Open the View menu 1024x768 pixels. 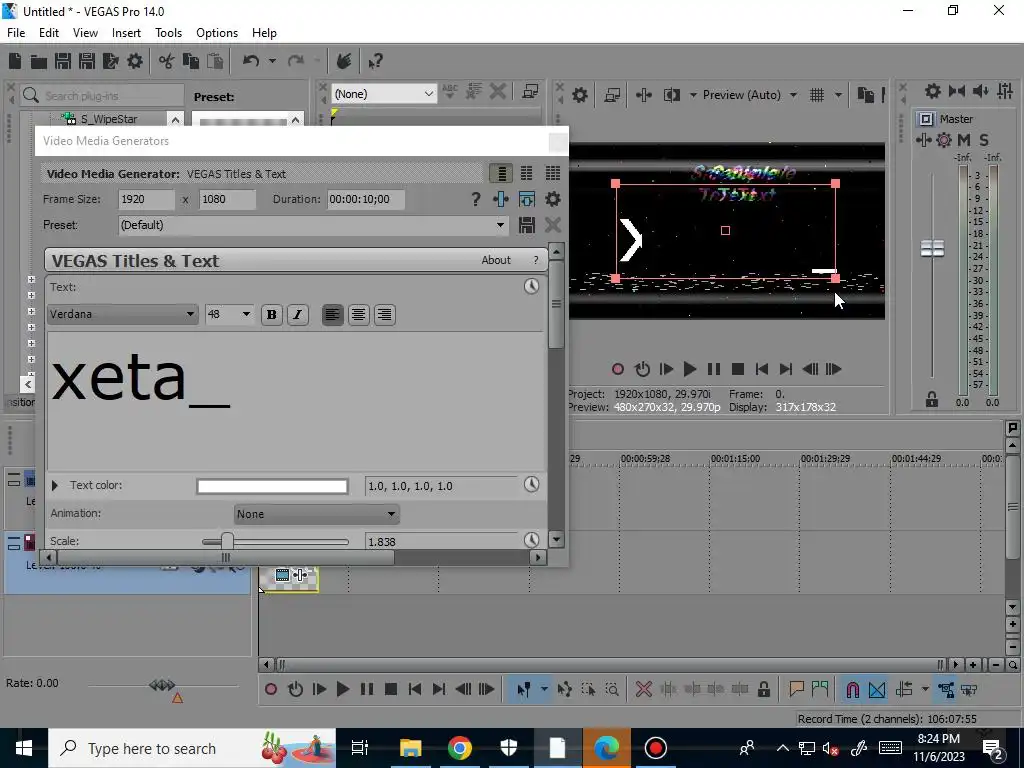point(86,33)
